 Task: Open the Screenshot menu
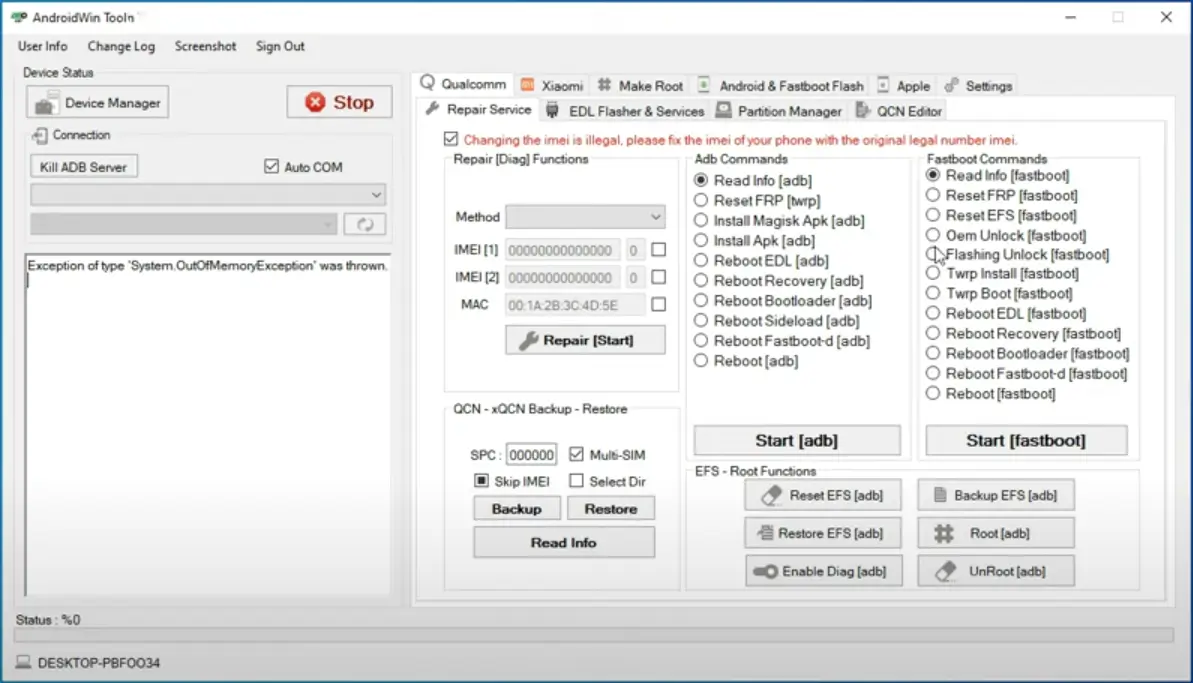coord(205,46)
